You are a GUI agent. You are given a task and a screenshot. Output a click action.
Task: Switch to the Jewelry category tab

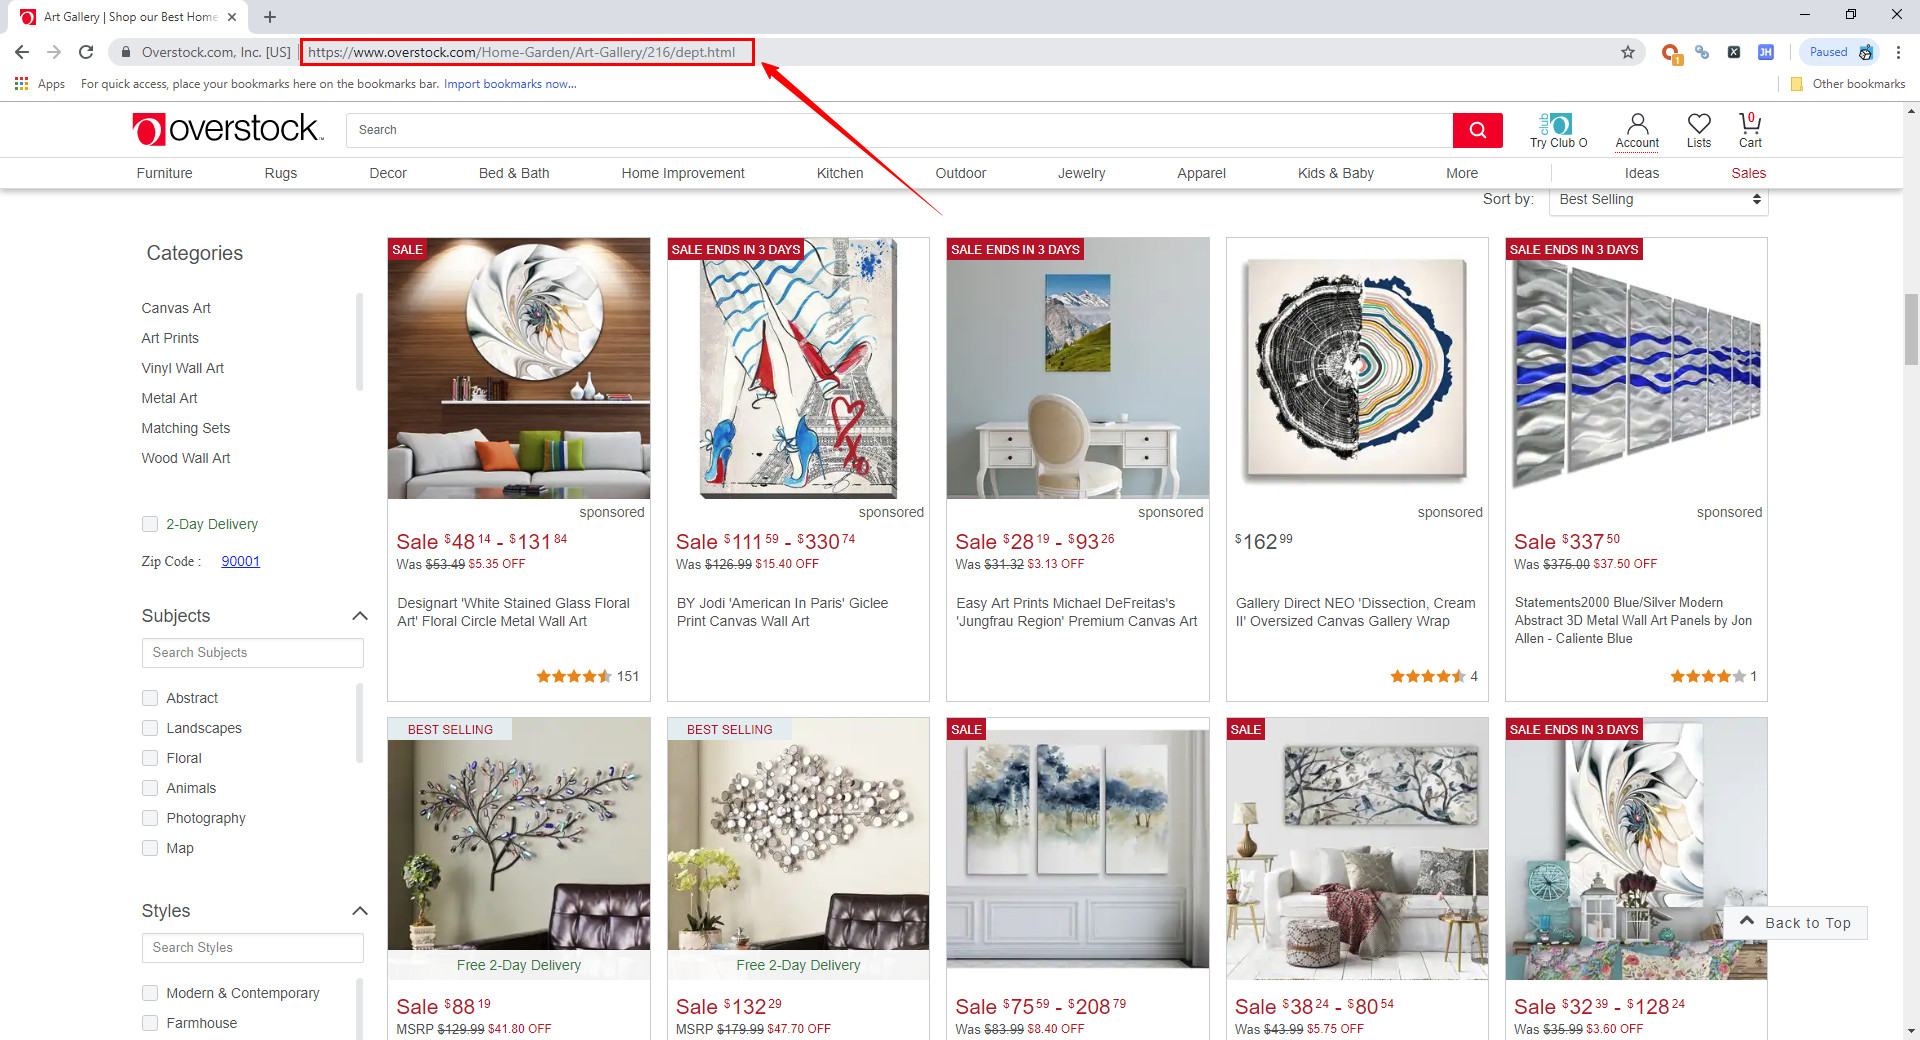click(1081, 173)
